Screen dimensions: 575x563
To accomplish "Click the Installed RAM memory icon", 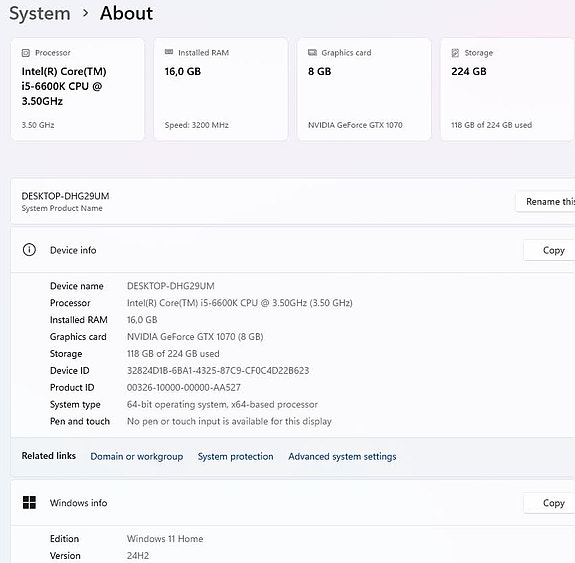I will tap(169, 52).
